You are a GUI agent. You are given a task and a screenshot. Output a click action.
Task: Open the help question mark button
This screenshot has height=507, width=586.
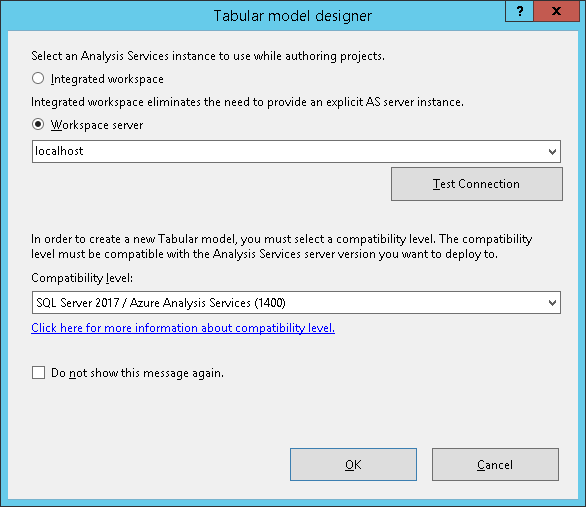(519, 11)
